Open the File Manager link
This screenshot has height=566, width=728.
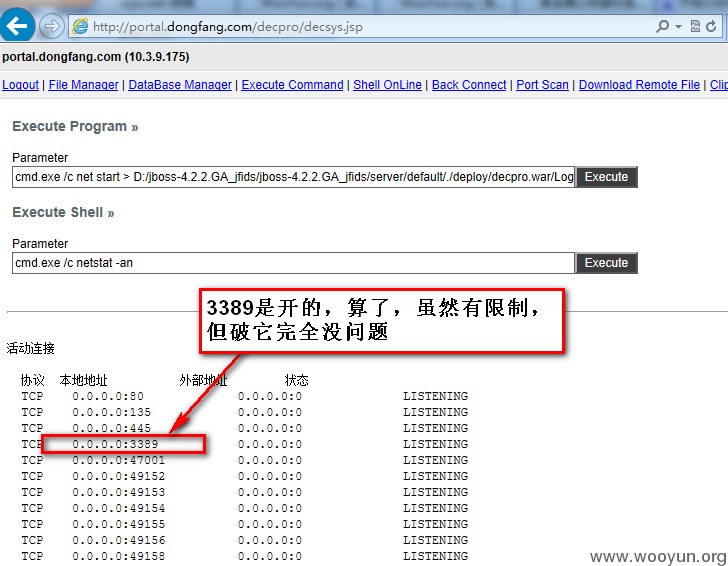84,85
